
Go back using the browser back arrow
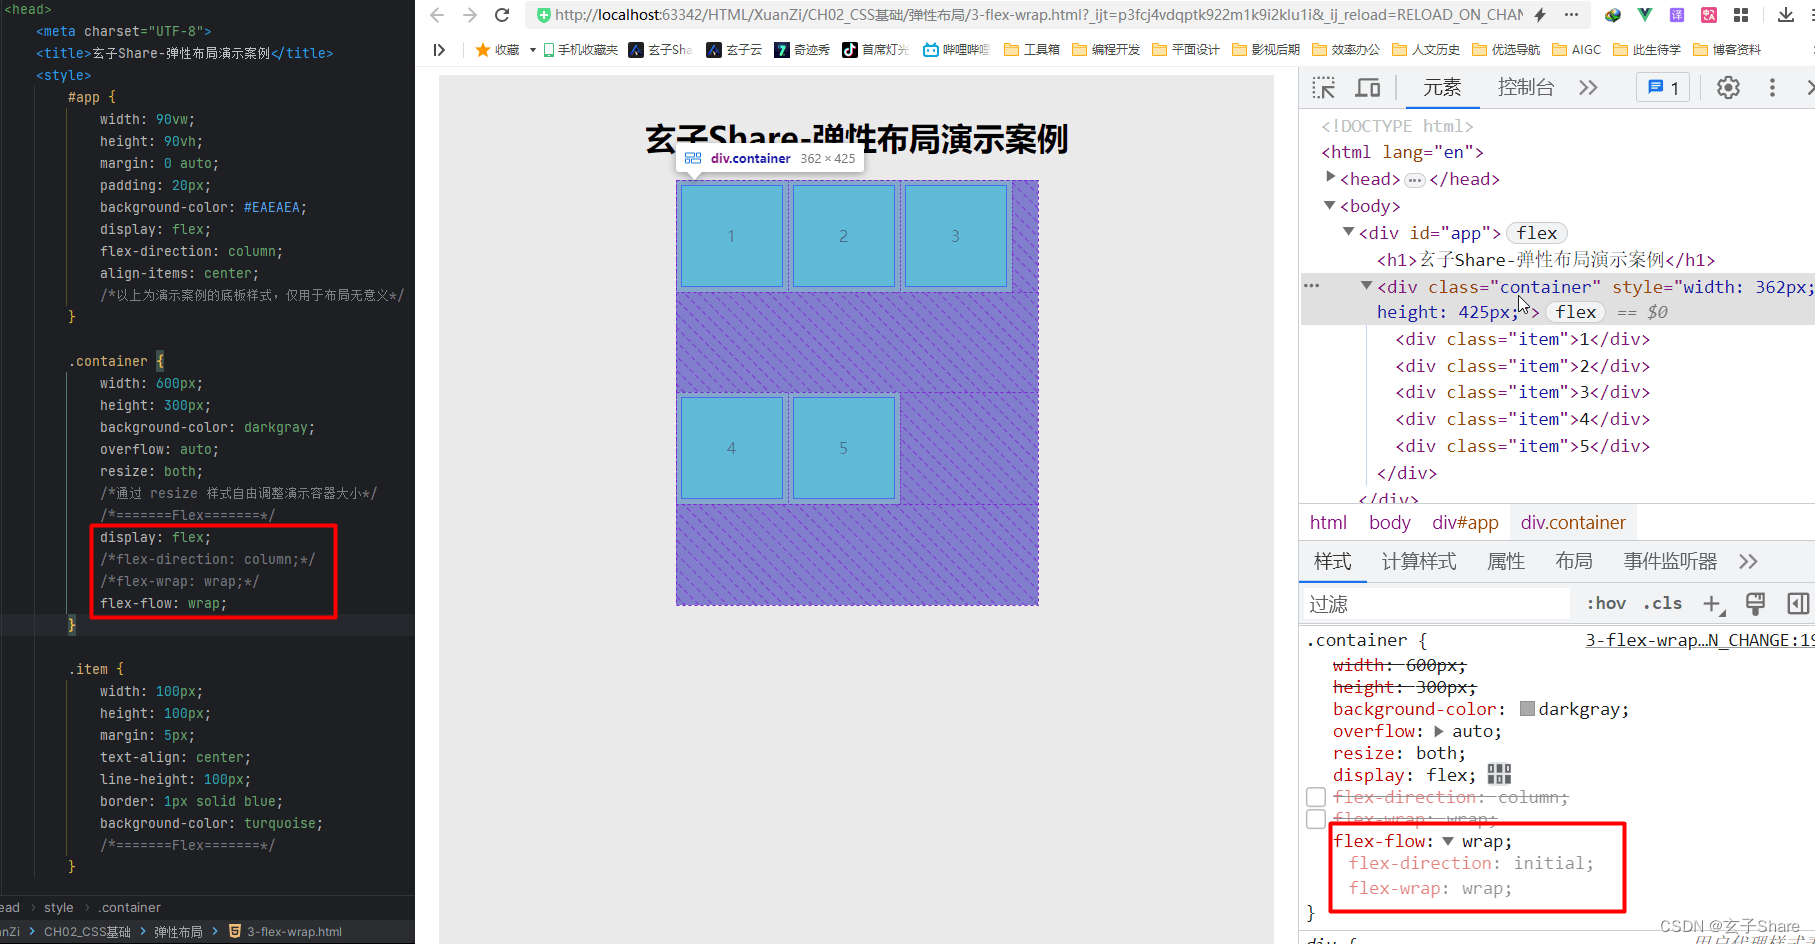tap(437, 15)
